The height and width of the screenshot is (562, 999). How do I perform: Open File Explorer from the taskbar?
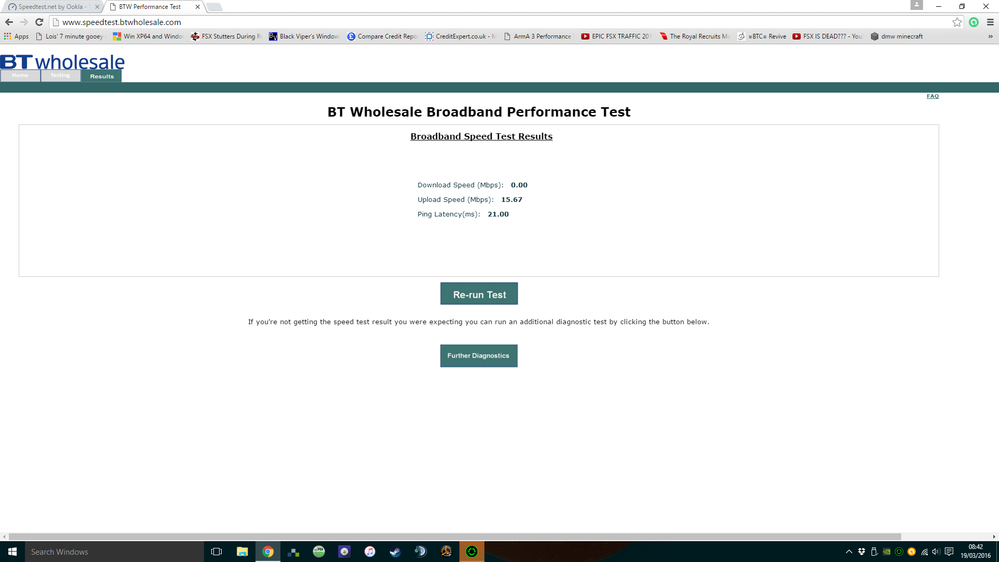[242, 552]
